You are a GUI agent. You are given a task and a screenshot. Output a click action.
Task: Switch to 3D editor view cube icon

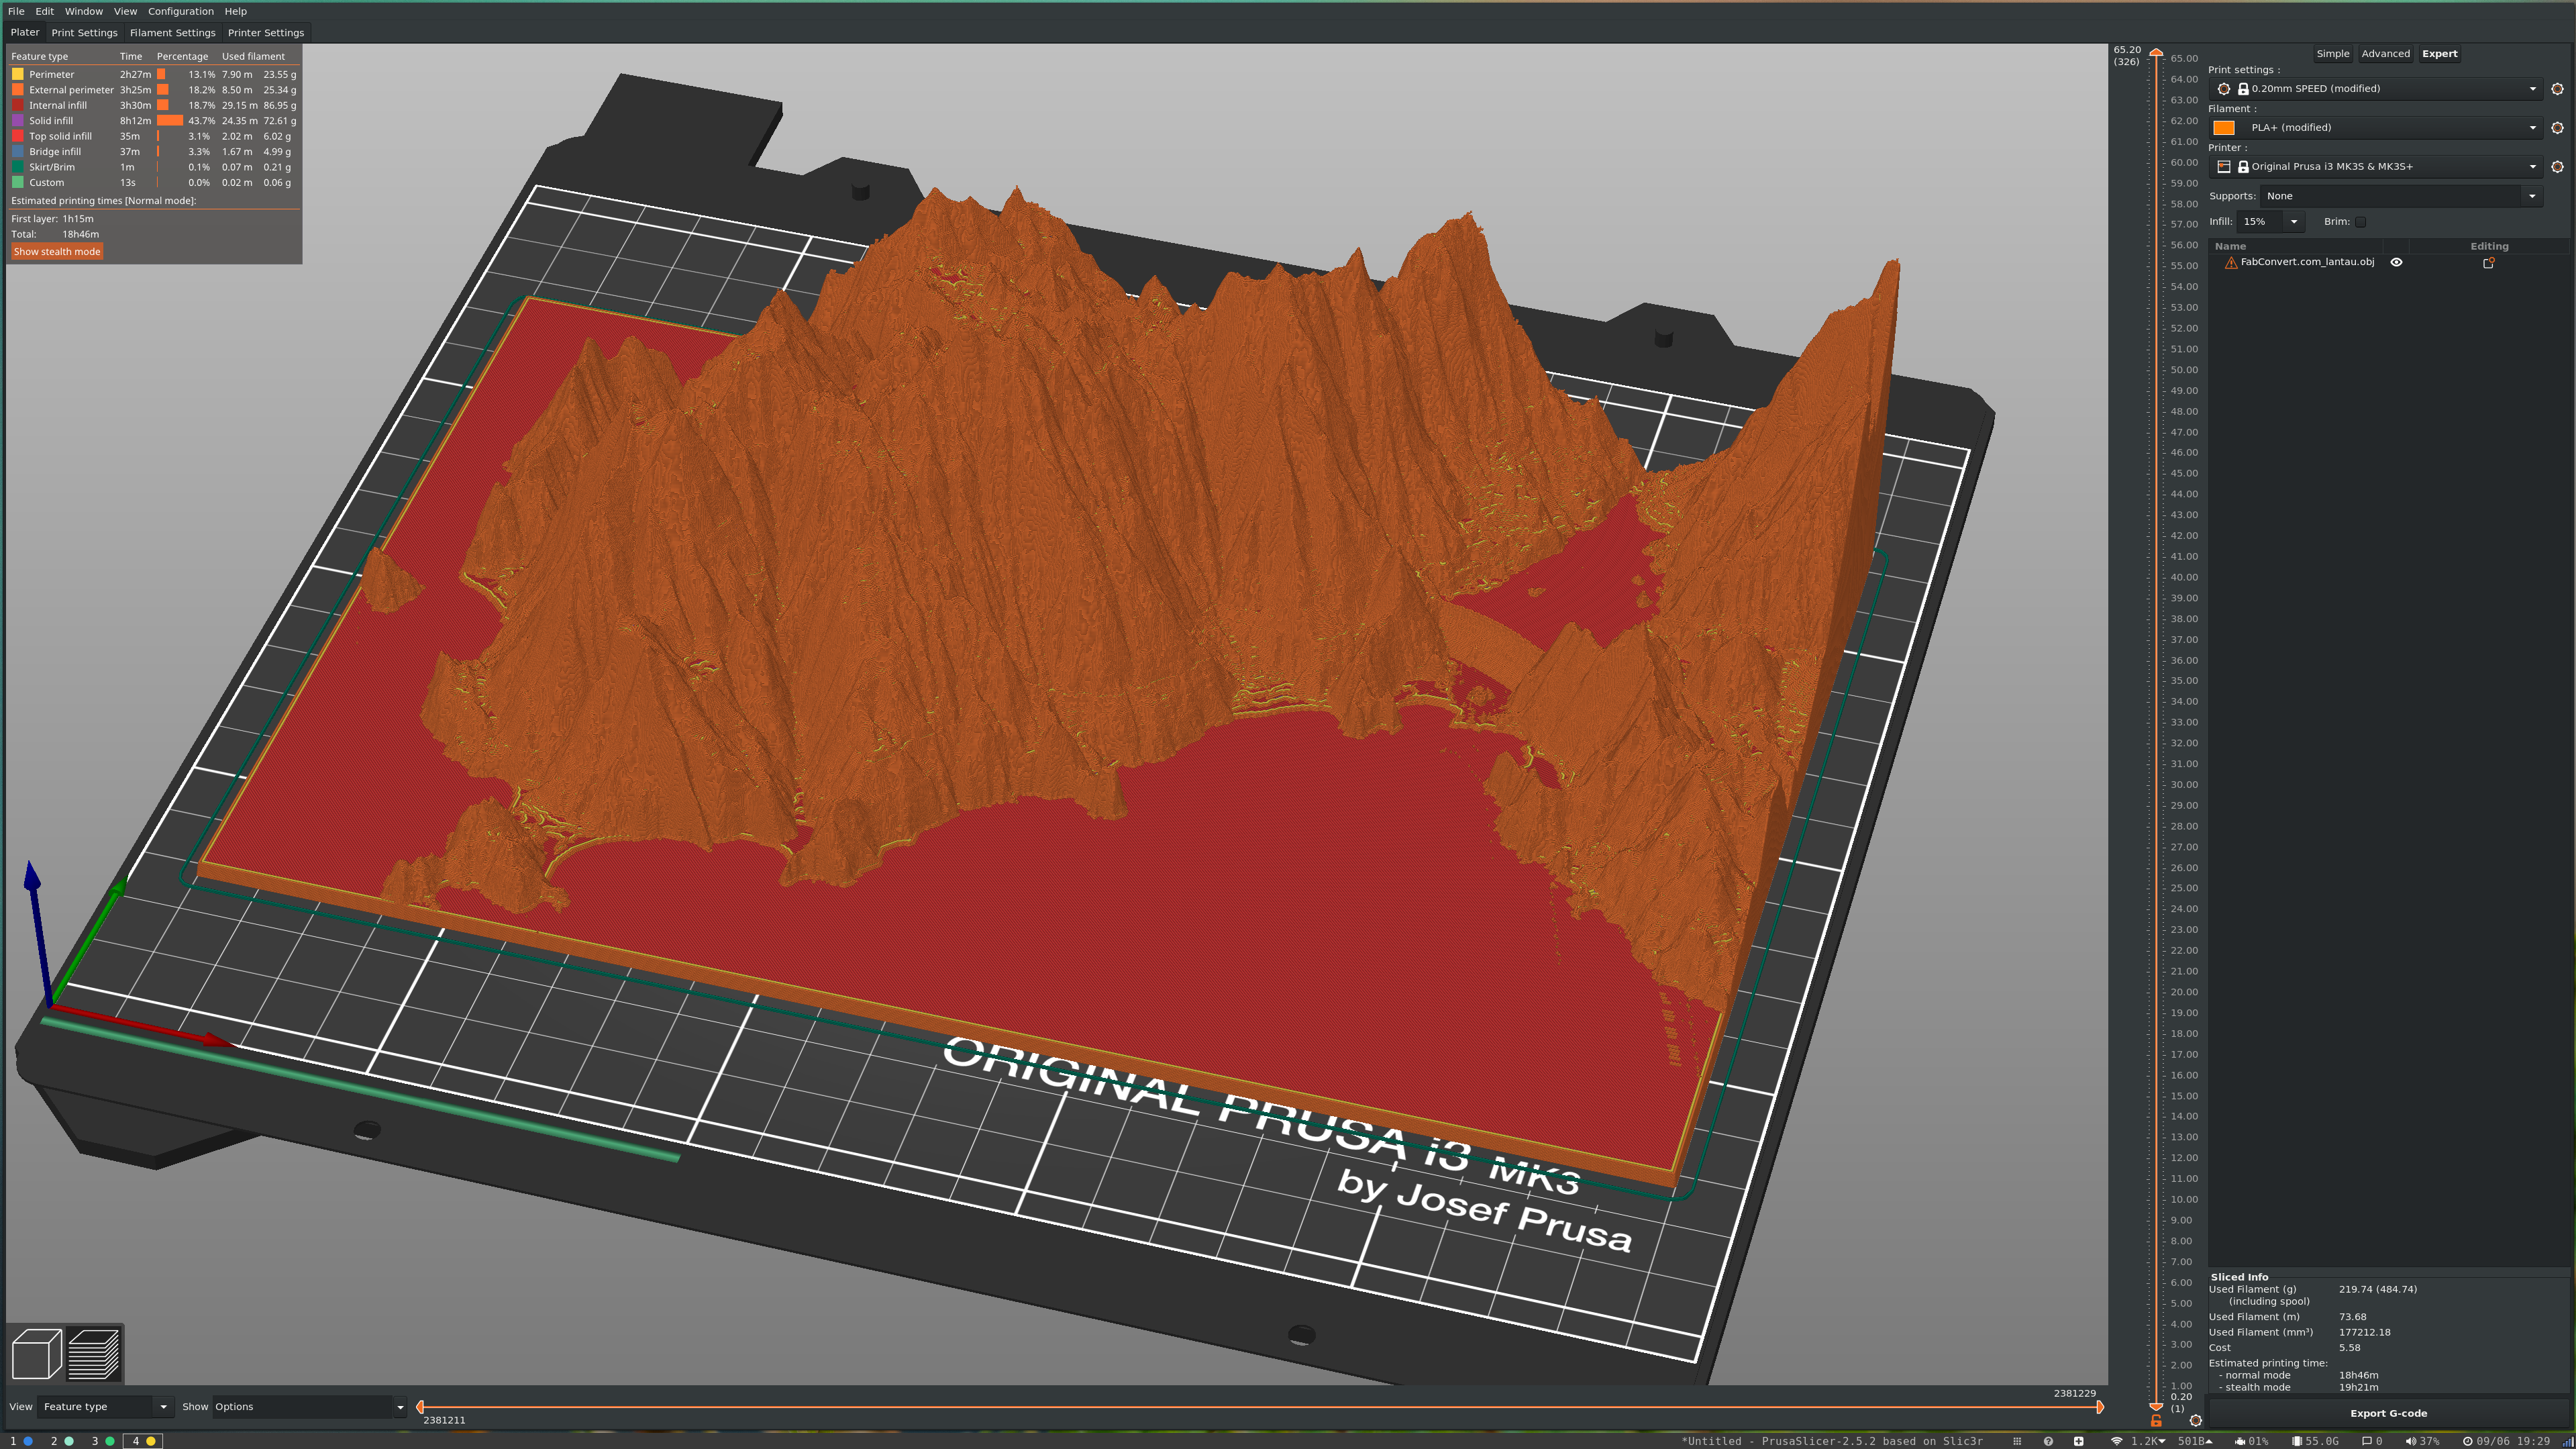click(36, 1354)
